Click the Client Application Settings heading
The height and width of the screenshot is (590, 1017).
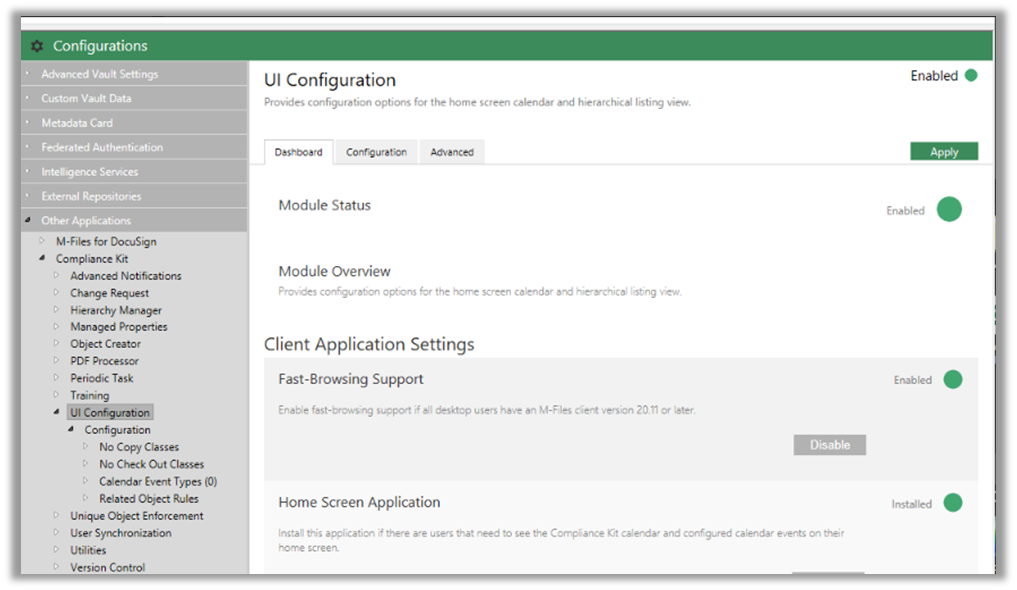click(x=369, y=344)
